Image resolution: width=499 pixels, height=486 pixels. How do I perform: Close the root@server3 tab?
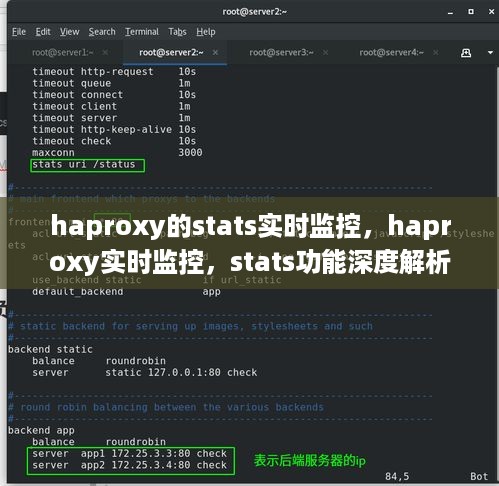[x=325, y=52]
